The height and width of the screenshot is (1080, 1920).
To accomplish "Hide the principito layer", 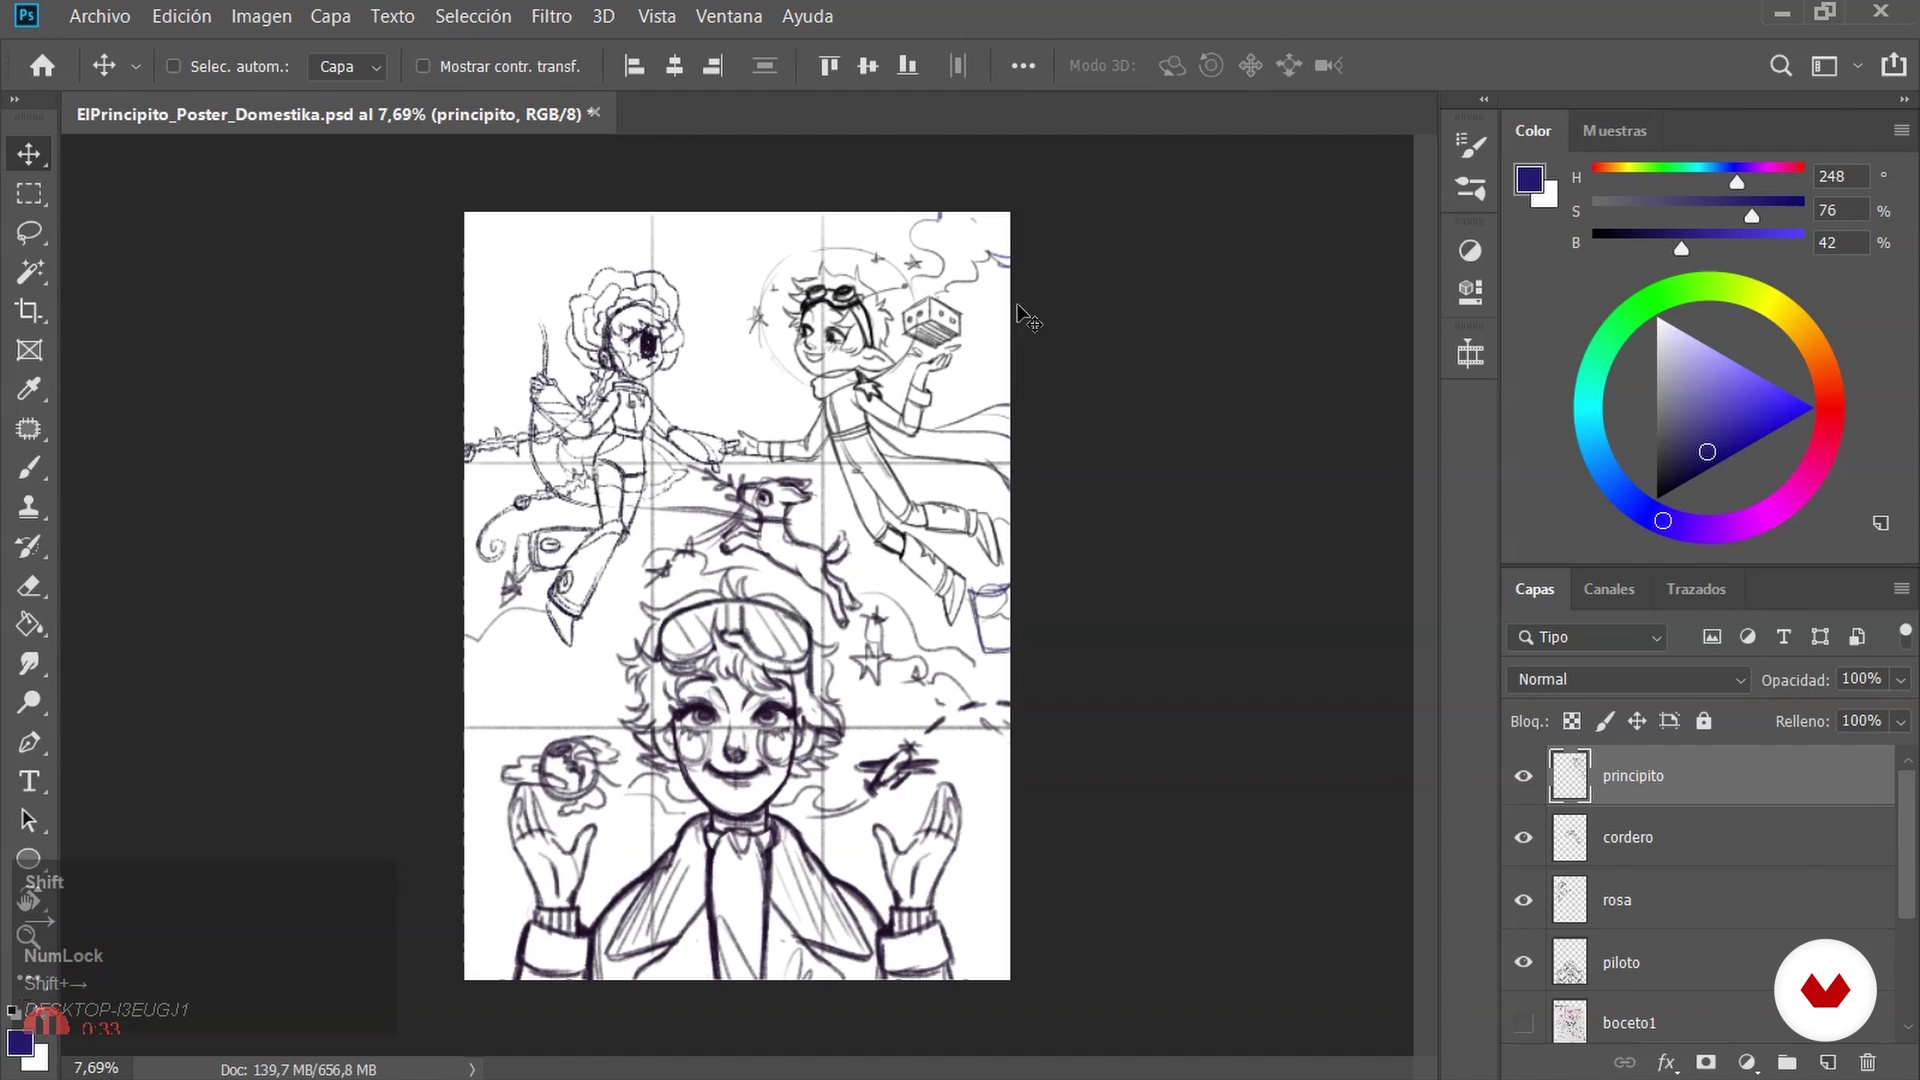I will pyautogui.click(x=1523, y=776).
